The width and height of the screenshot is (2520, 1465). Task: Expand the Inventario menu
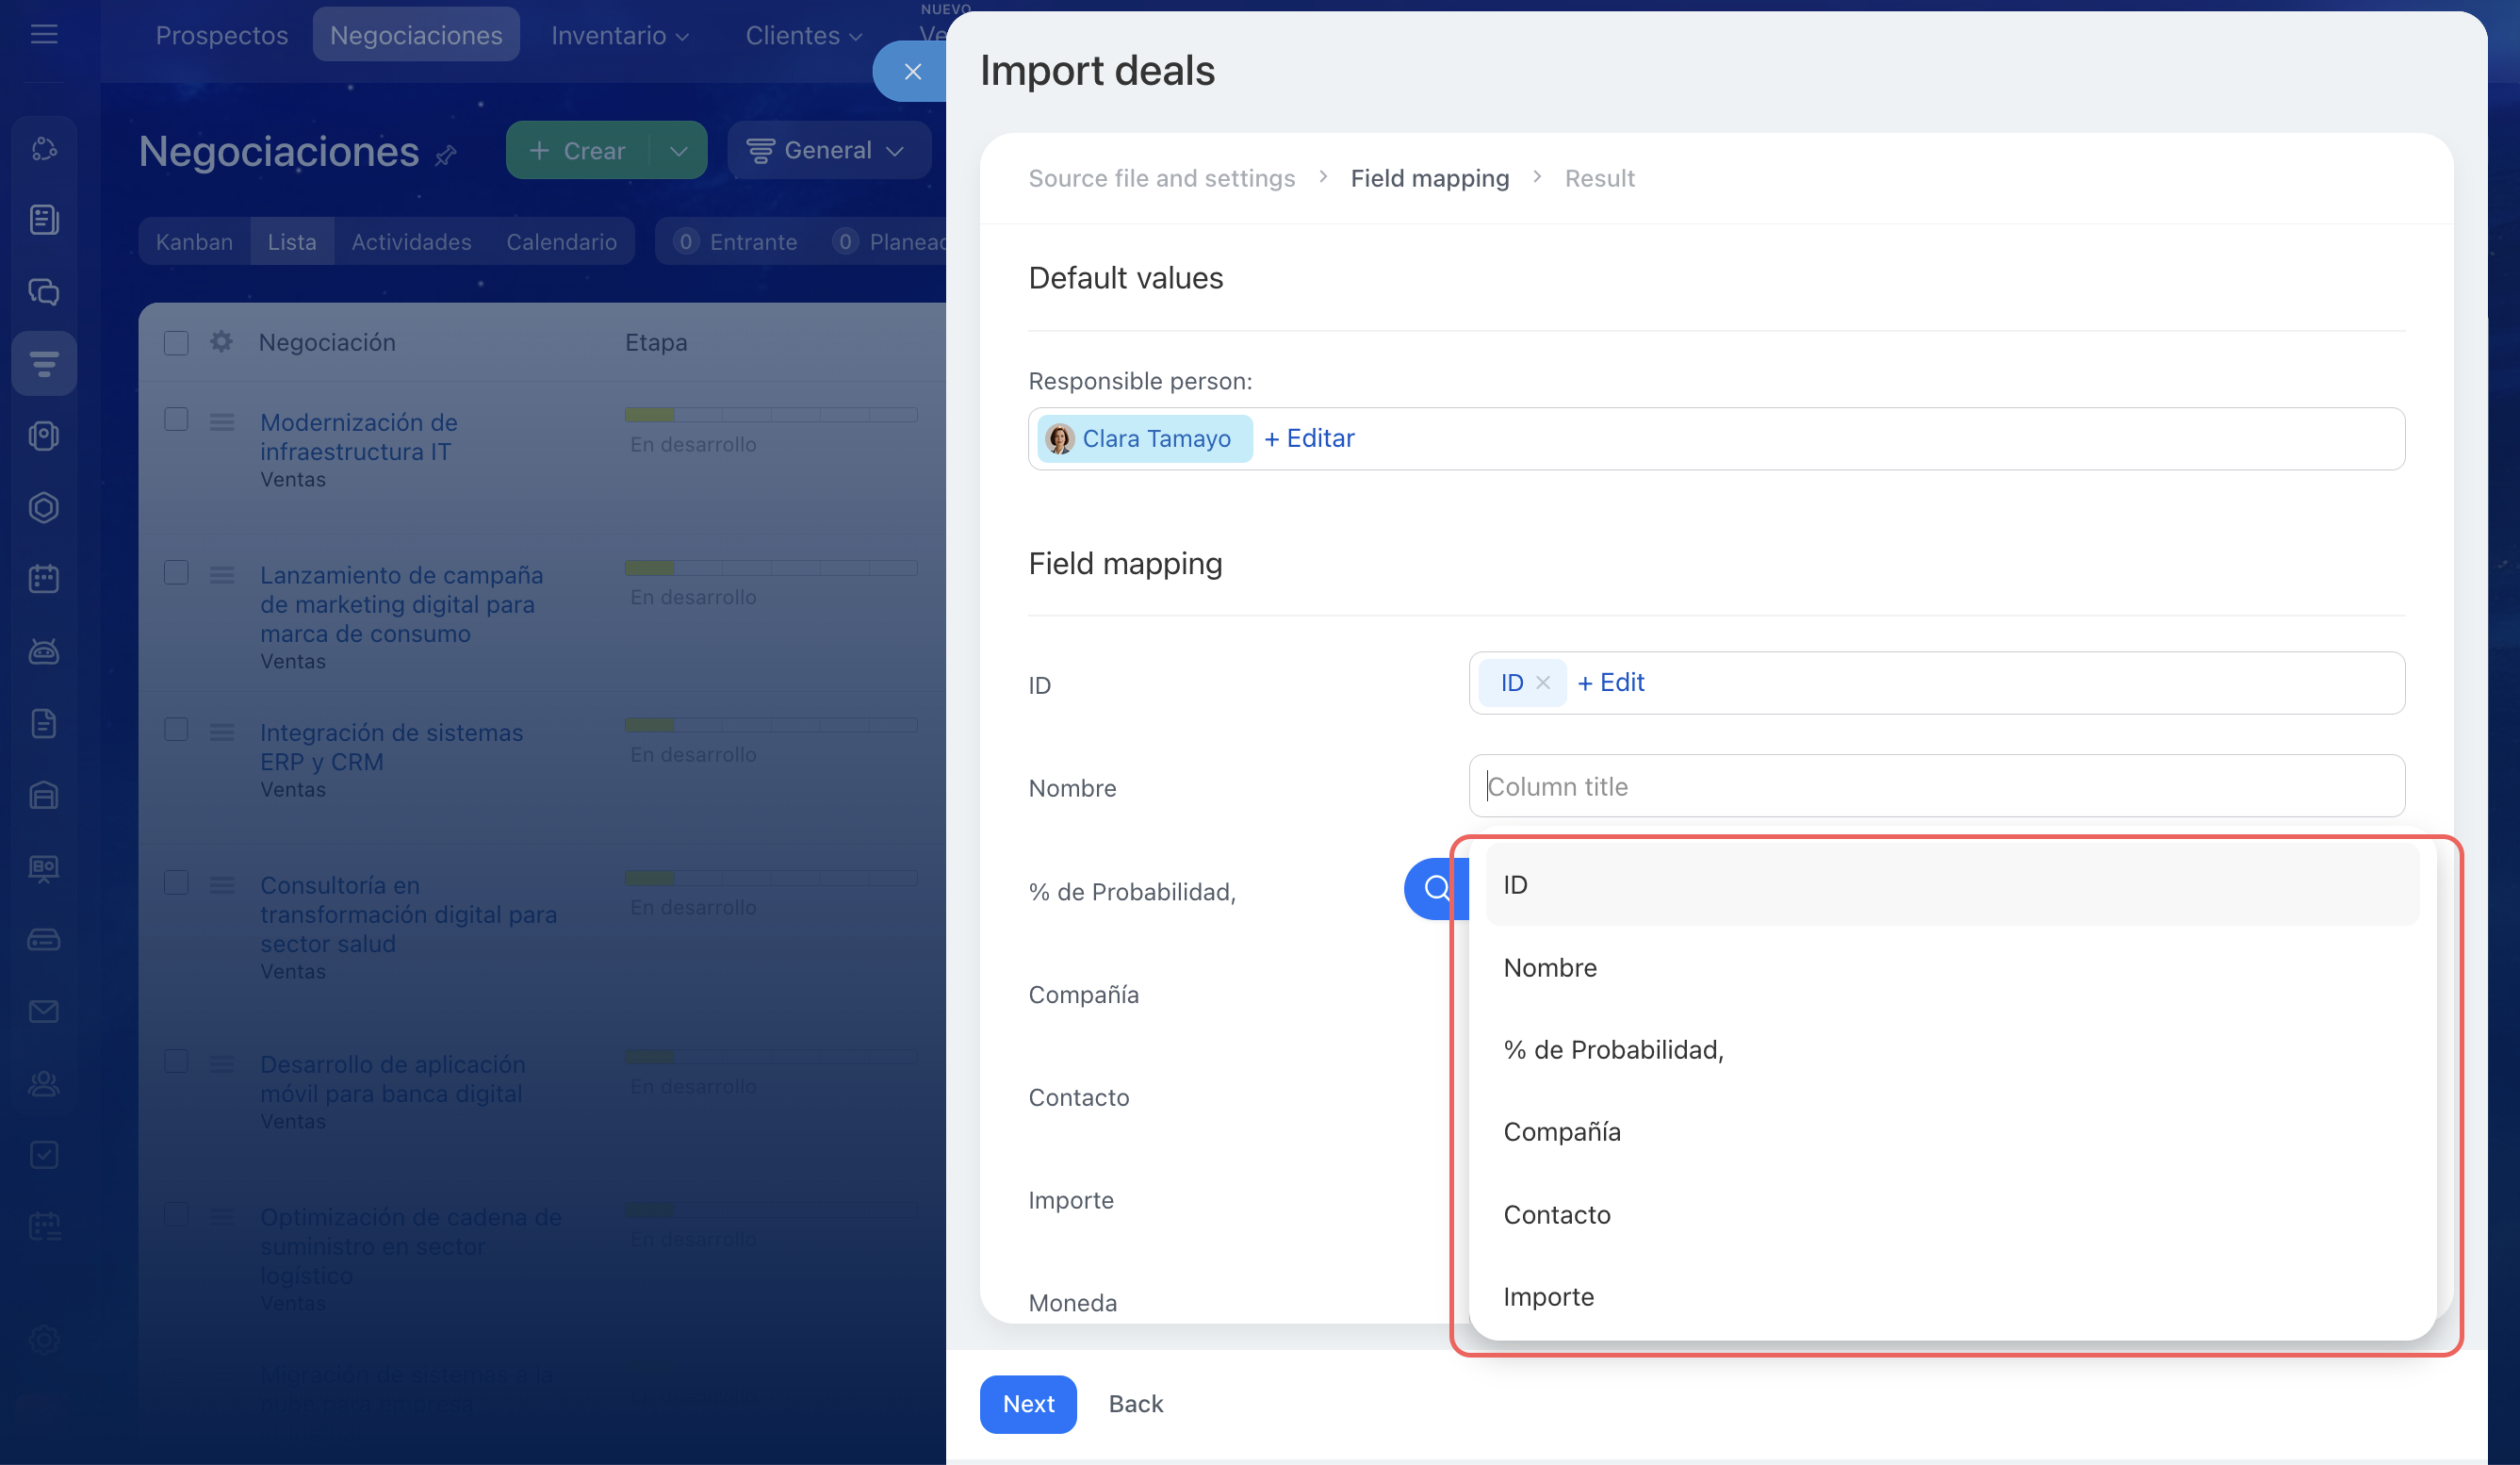point(619,35)
